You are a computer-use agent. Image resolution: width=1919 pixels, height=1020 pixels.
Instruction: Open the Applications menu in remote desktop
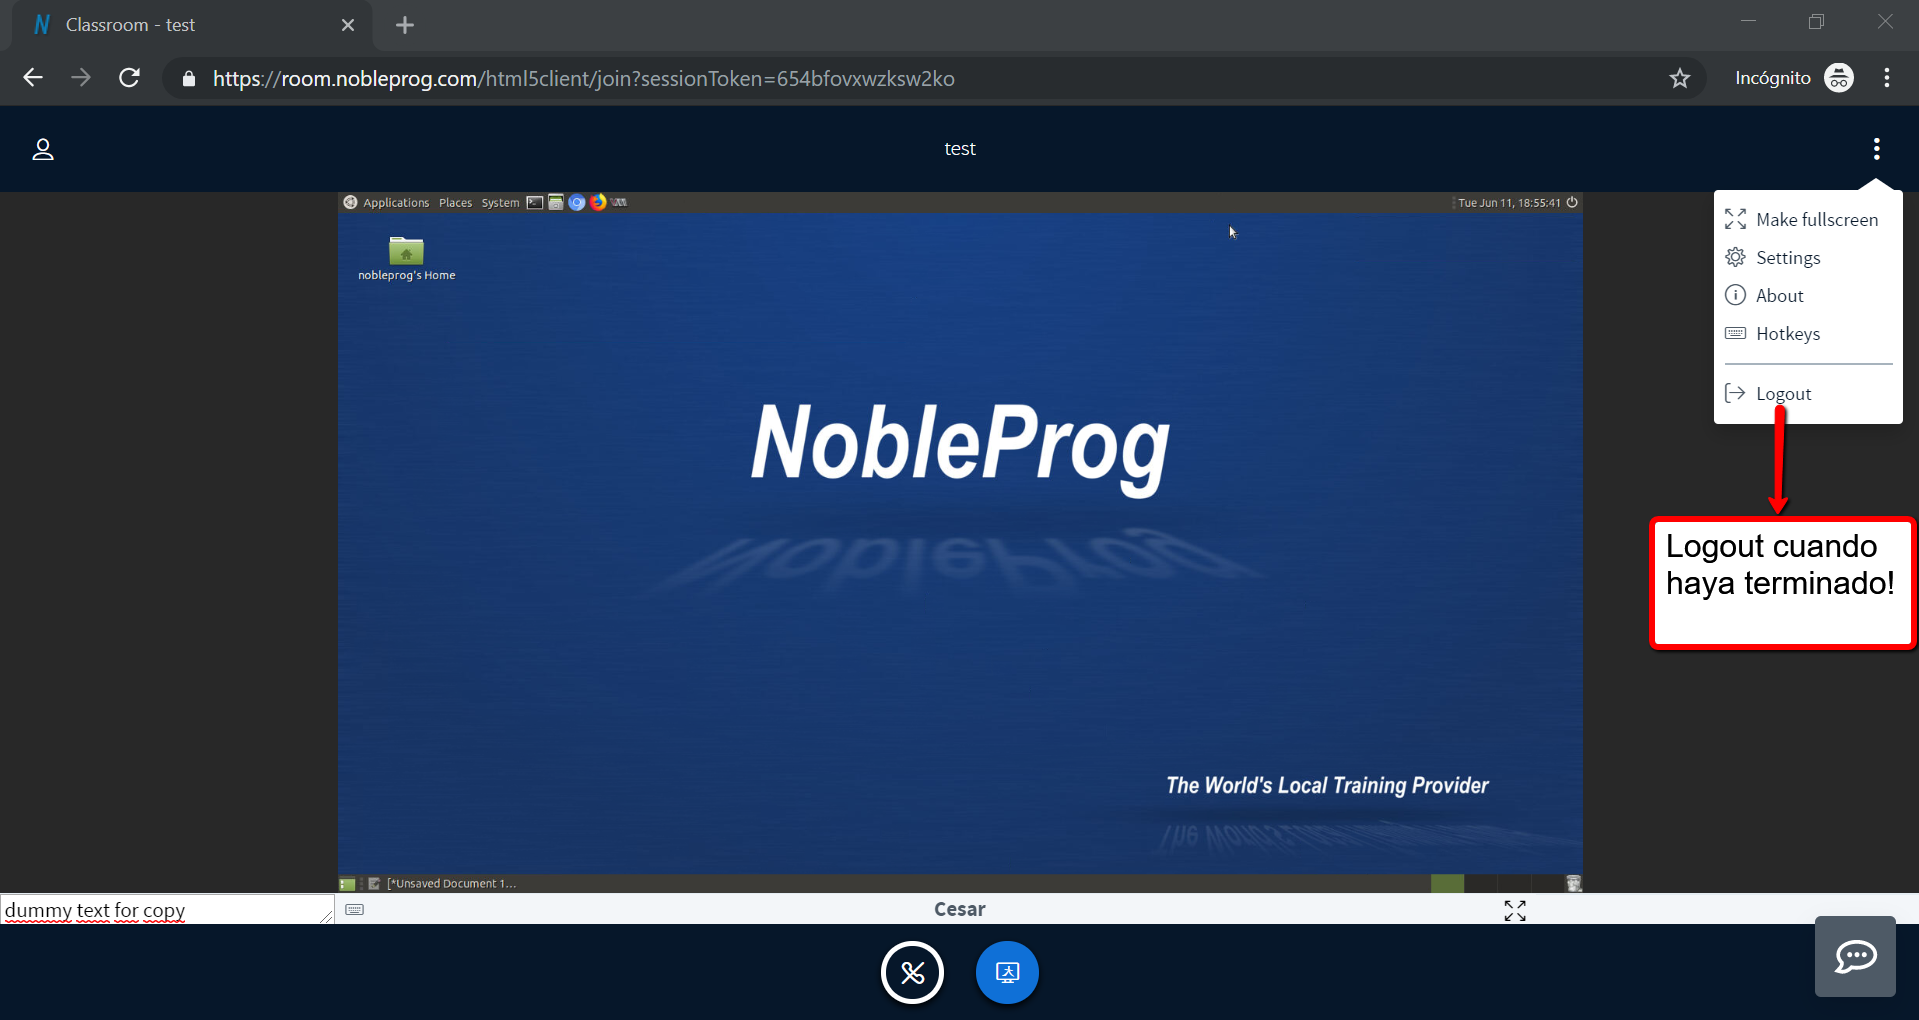tap(396, 203)
